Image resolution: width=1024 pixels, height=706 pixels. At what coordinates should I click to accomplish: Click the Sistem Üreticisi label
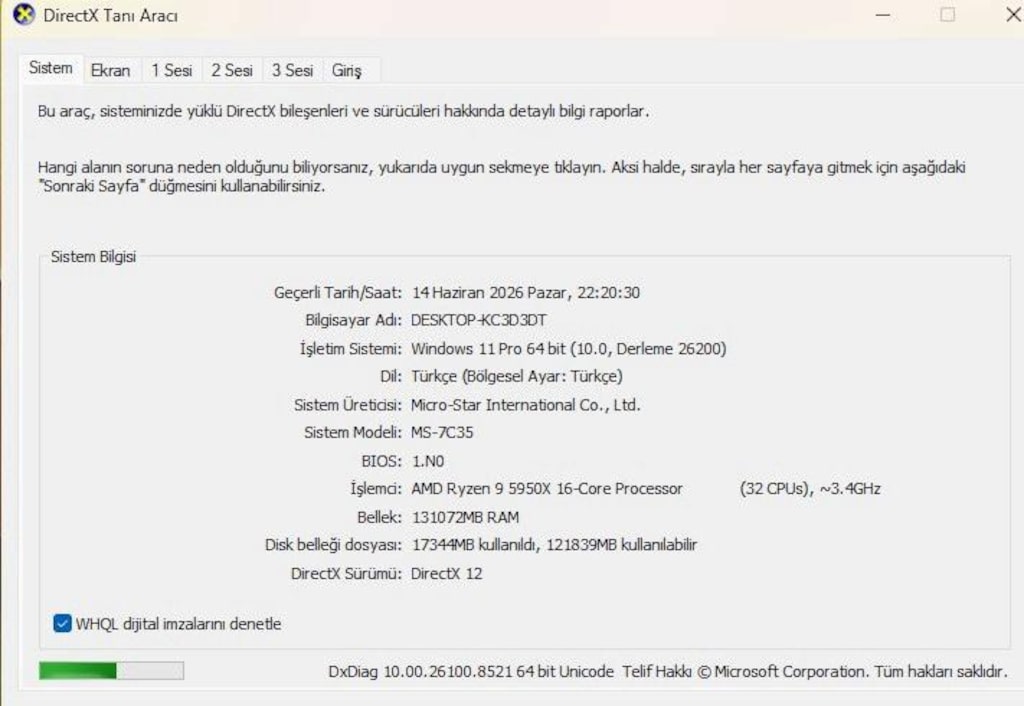point(347,405)
